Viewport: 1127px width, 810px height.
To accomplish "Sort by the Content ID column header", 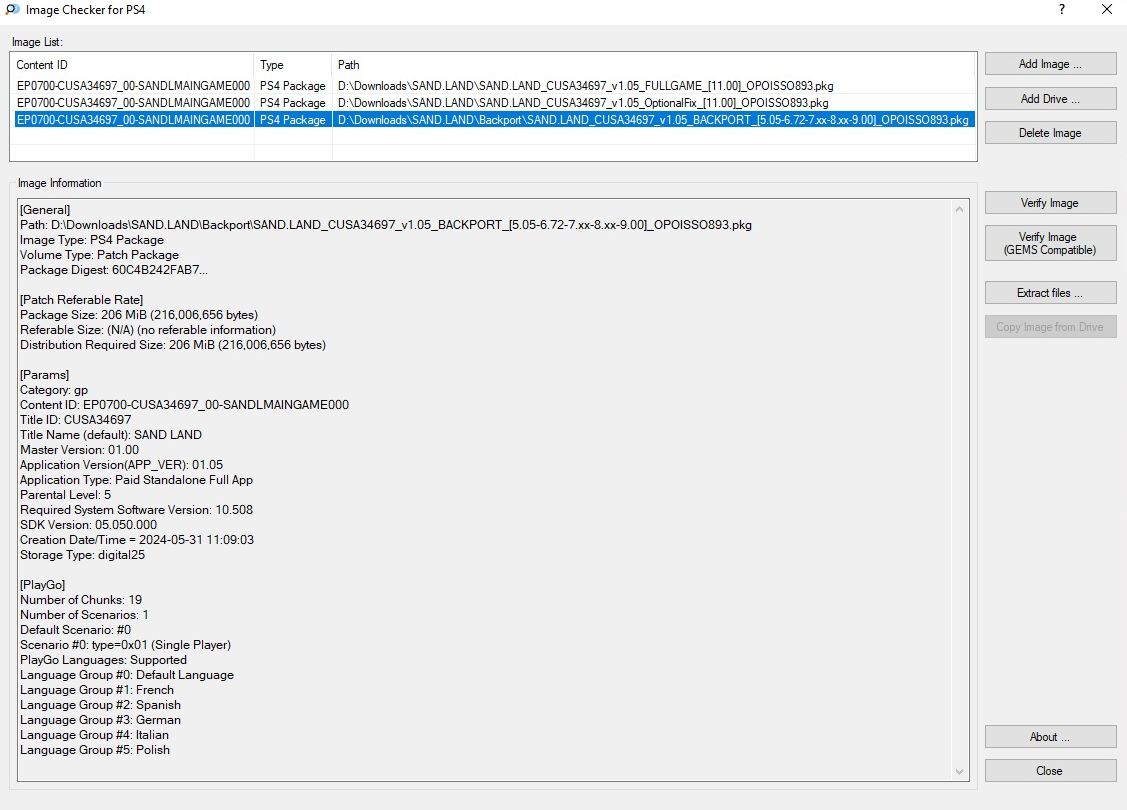I will (x=132, y=65).
